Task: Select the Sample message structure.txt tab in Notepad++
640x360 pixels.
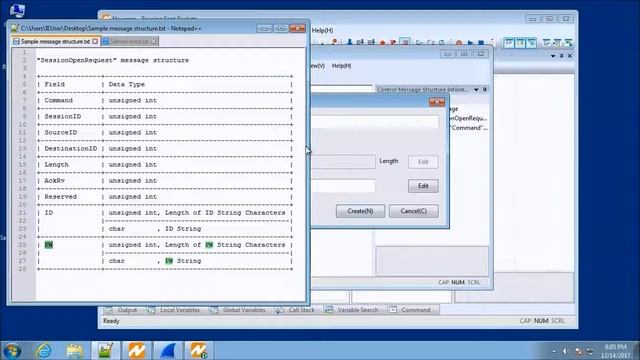Action: pyautogui.click(x=55, y=41)
